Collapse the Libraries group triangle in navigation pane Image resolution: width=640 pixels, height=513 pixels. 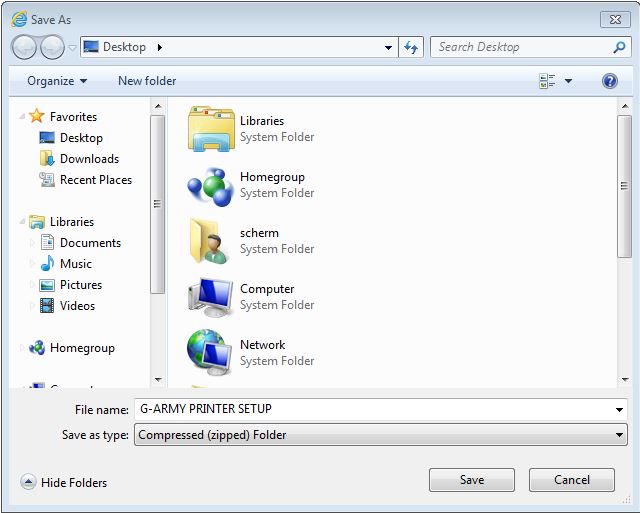pos(22,222)
